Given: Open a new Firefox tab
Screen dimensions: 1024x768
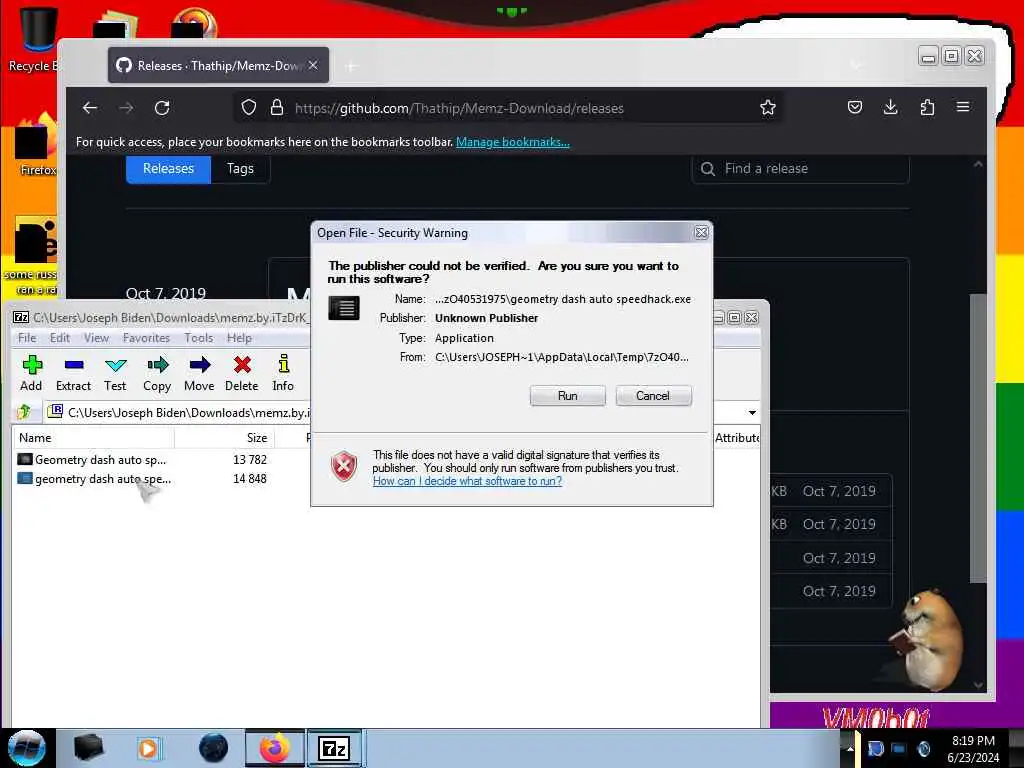Looking at the screenshot, I should pyautogui.click(x=351, y=66).
